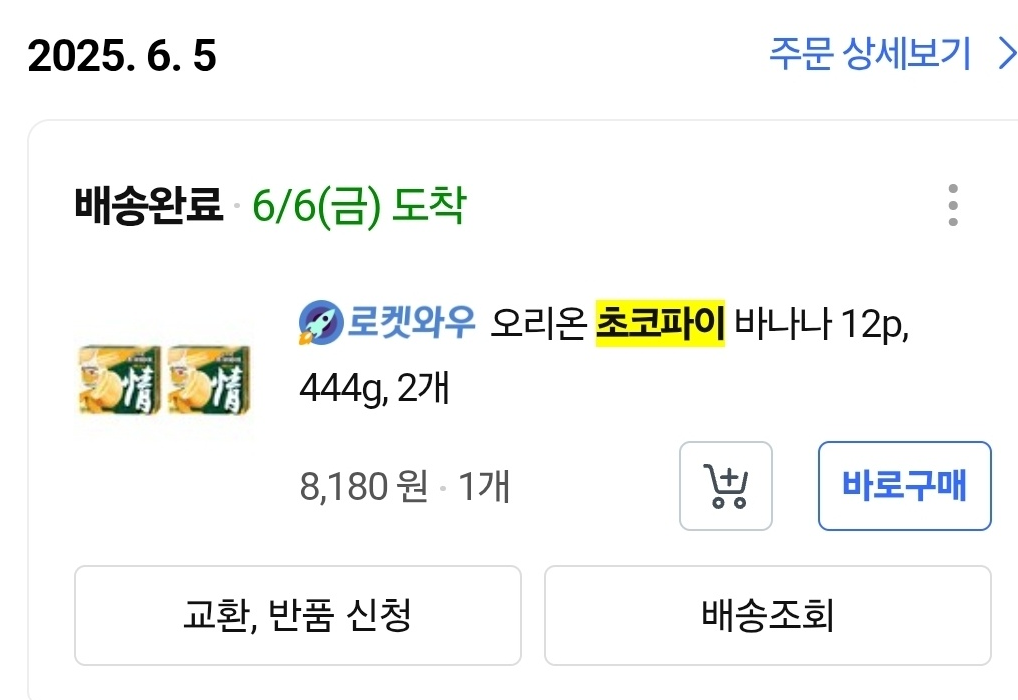Select the 배송완료 status label
The width and height of the screenshot is (1018, 700).
[x=149, y=205]
